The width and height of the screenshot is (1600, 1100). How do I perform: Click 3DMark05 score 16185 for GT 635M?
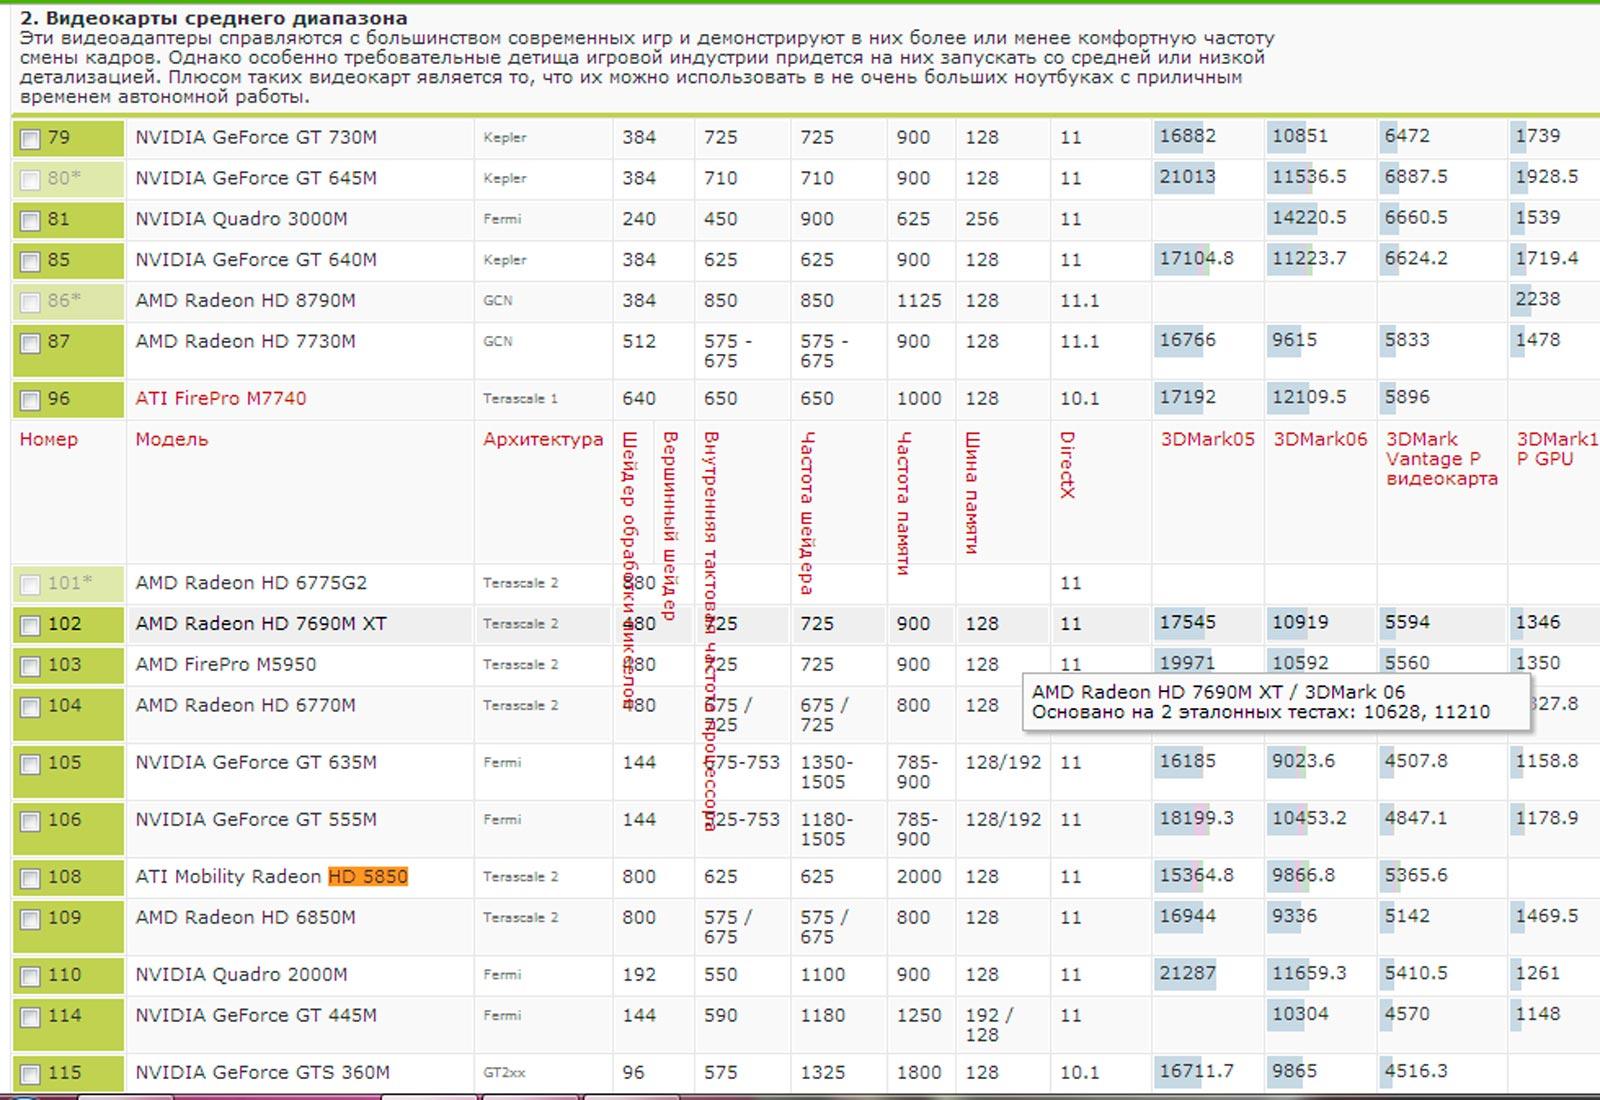point(1187,761)
